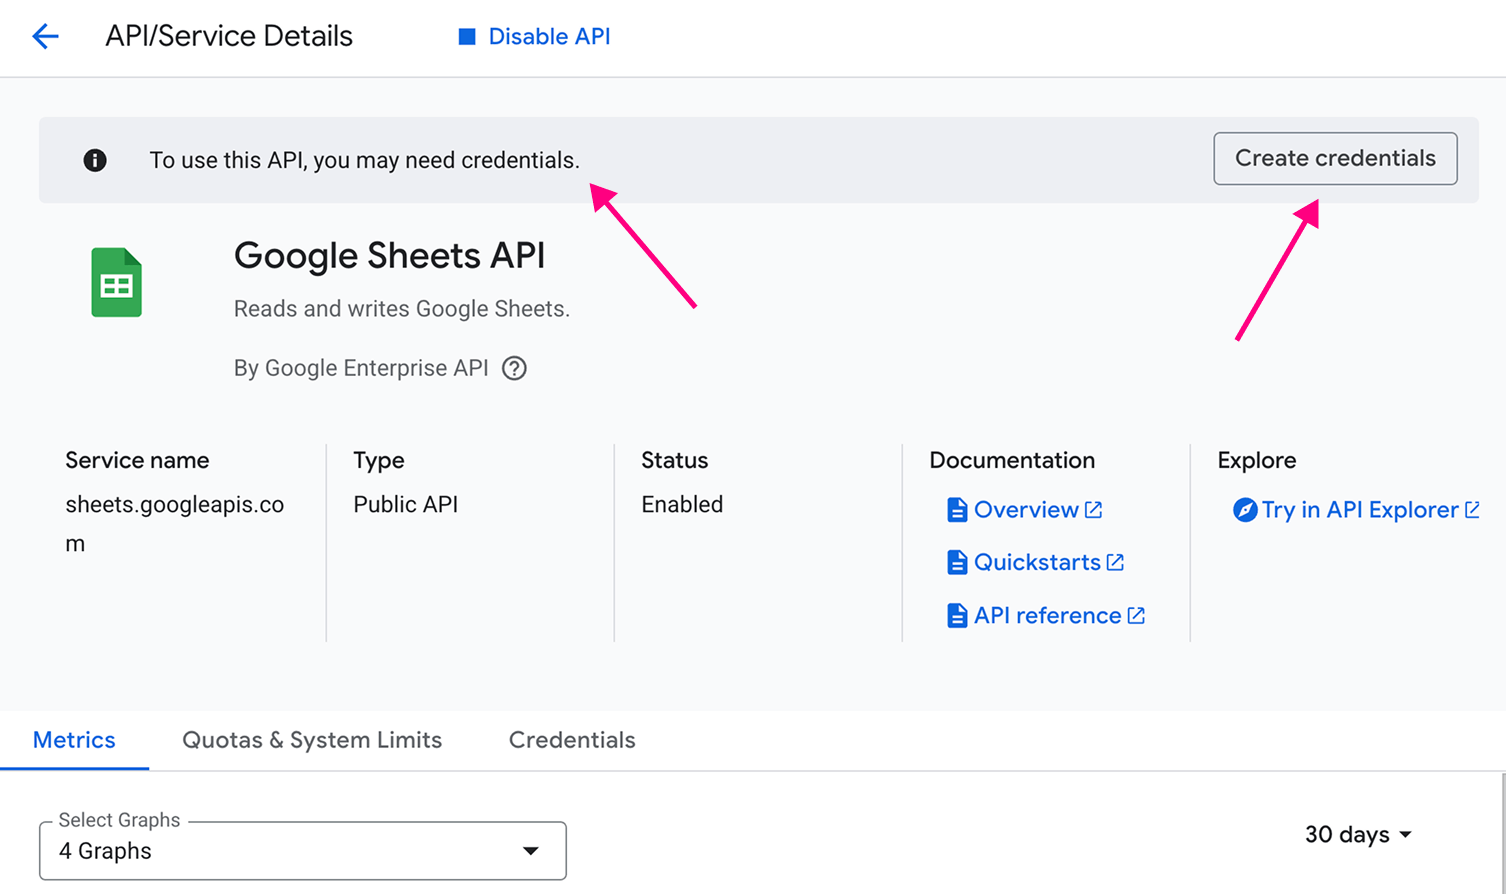The width and height of the screenshot is (1506, 894).
Task: Switch to the Metrics tab
Action: pos(74,740)
